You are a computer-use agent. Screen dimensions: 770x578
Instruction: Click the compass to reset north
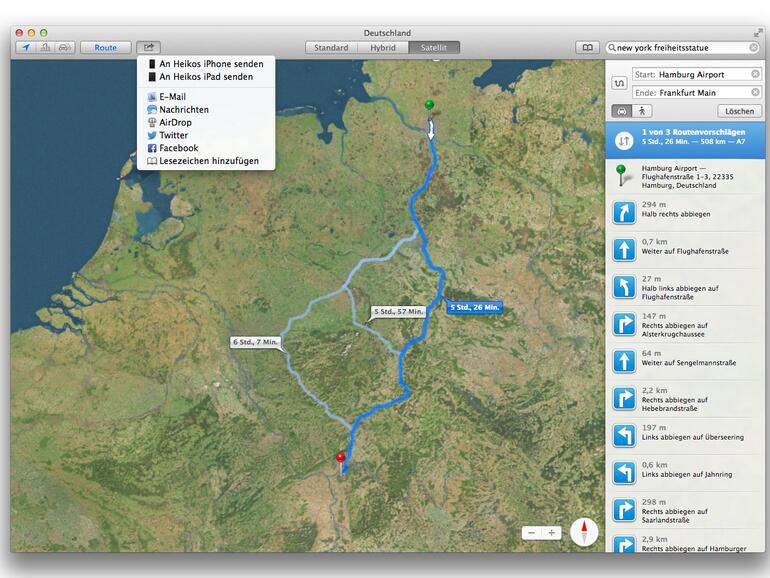click(584, 532)
